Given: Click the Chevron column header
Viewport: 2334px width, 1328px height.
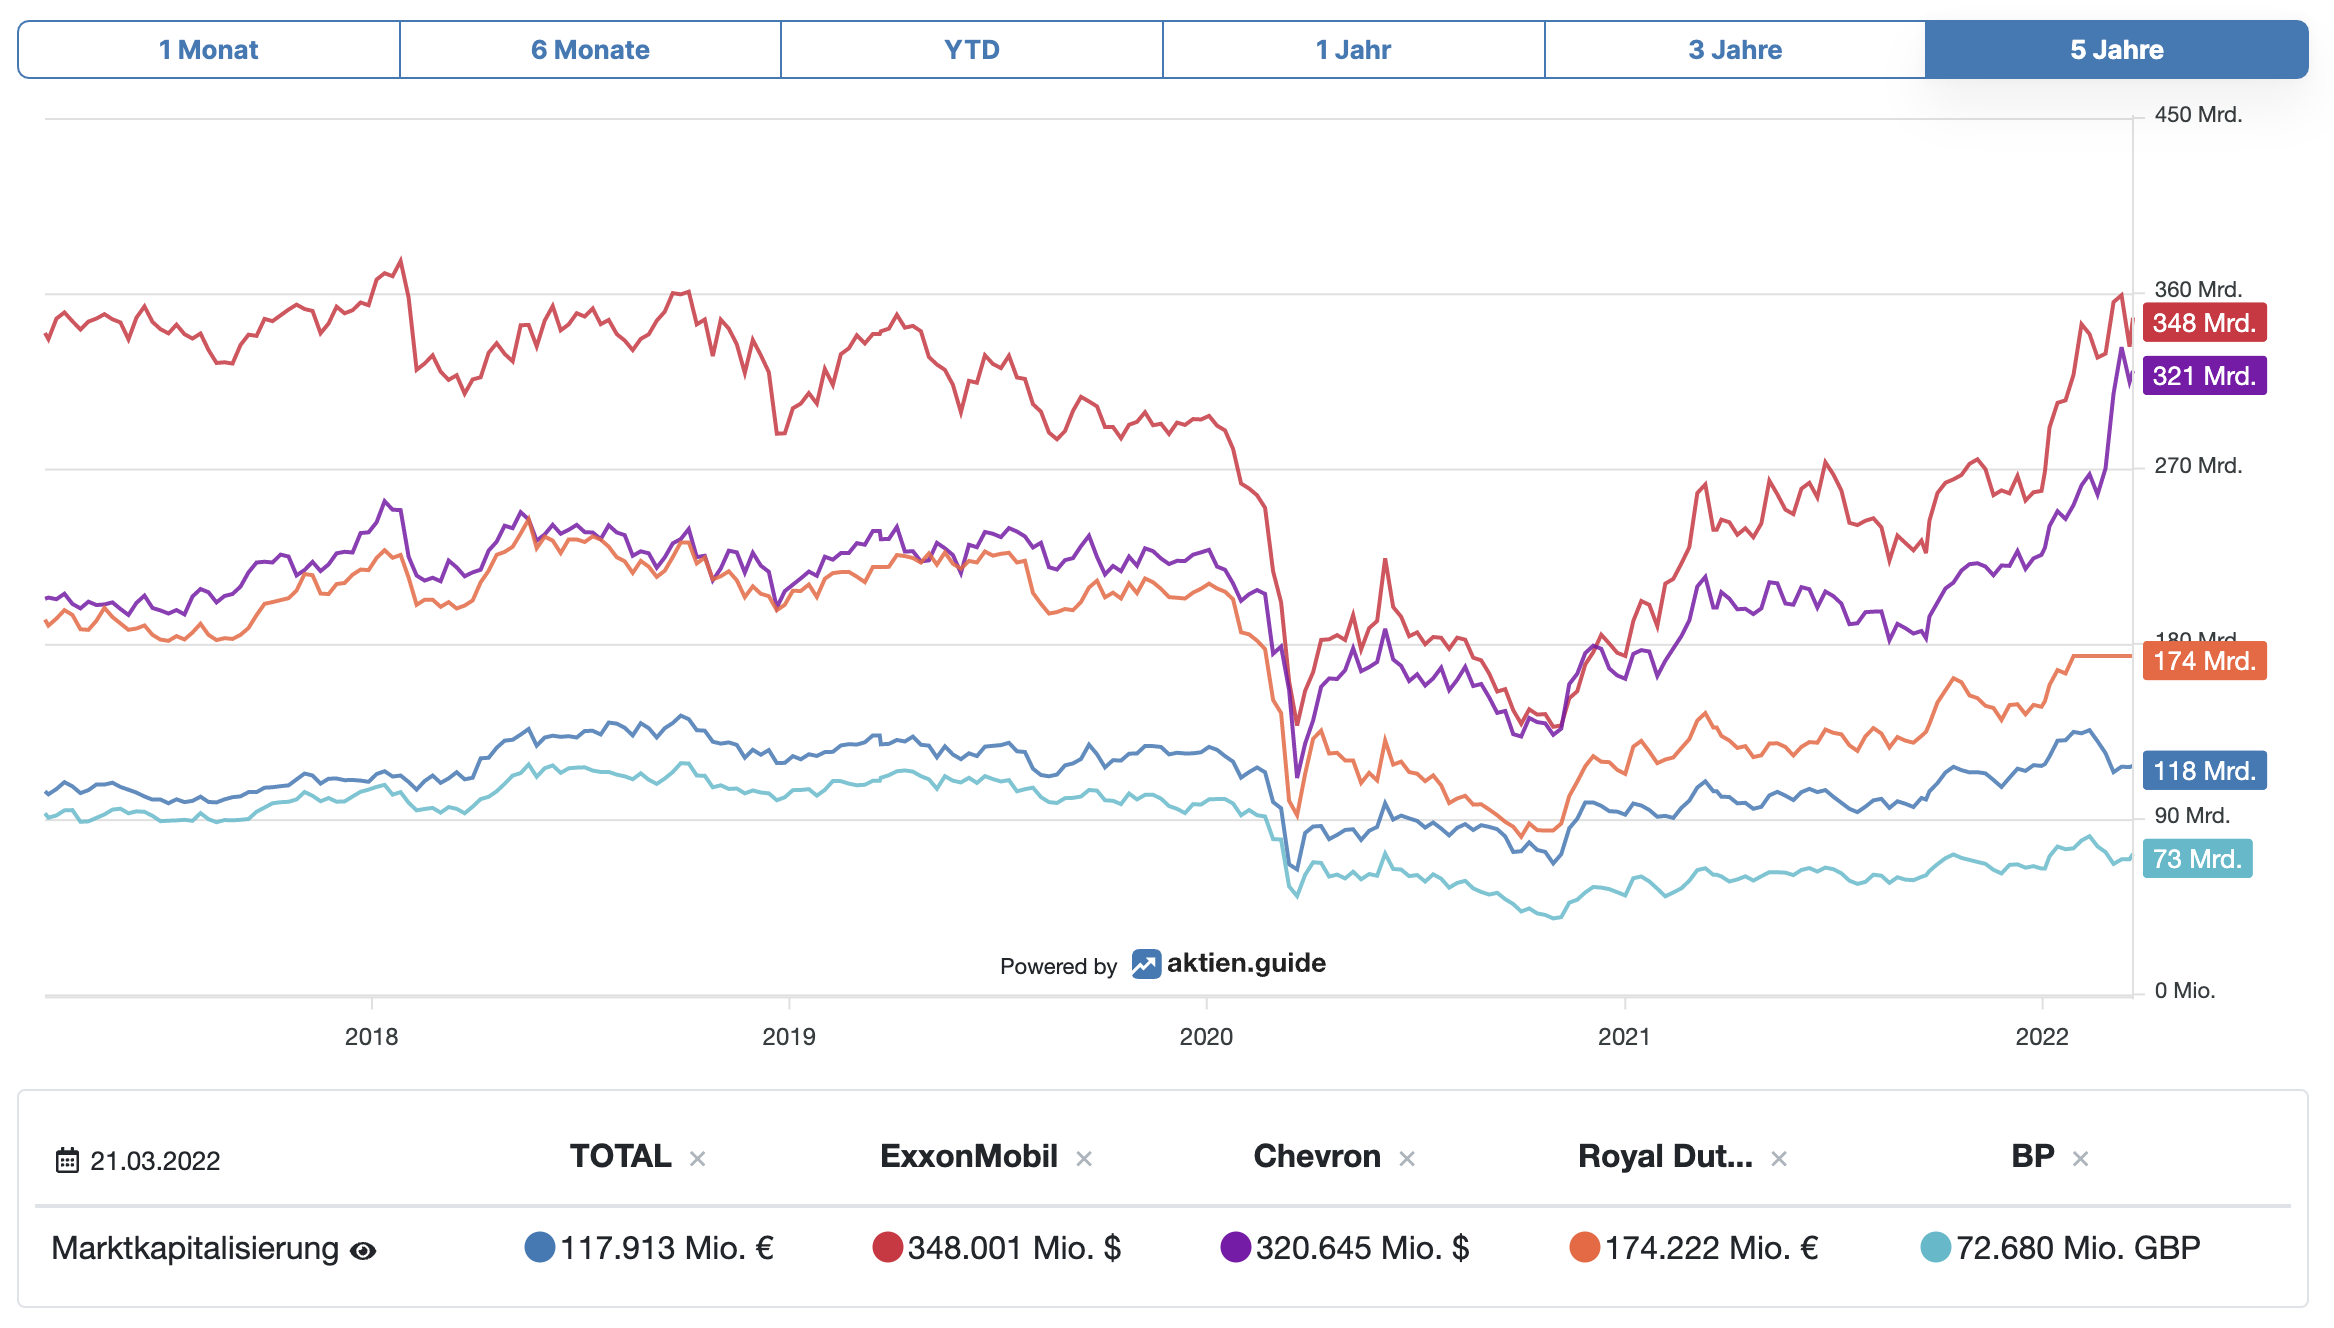Looking at the screenshot, I should click(1317, 1156).
